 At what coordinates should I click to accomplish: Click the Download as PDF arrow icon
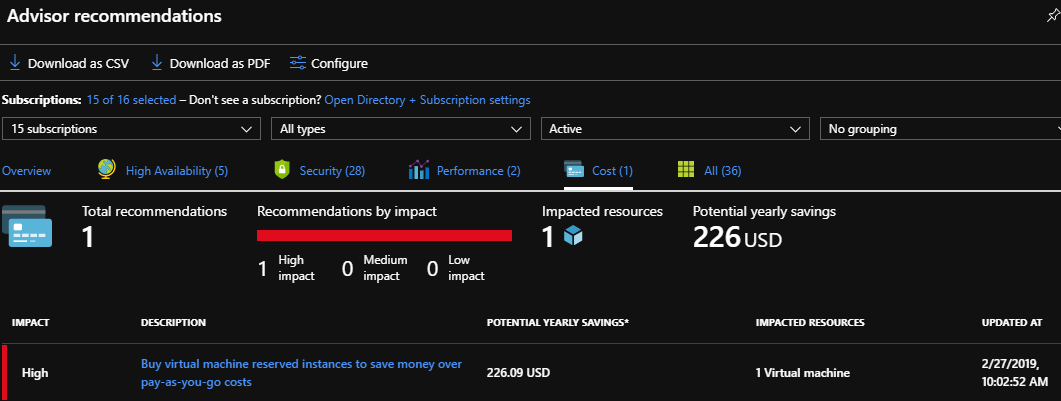[x=157, y=63]
